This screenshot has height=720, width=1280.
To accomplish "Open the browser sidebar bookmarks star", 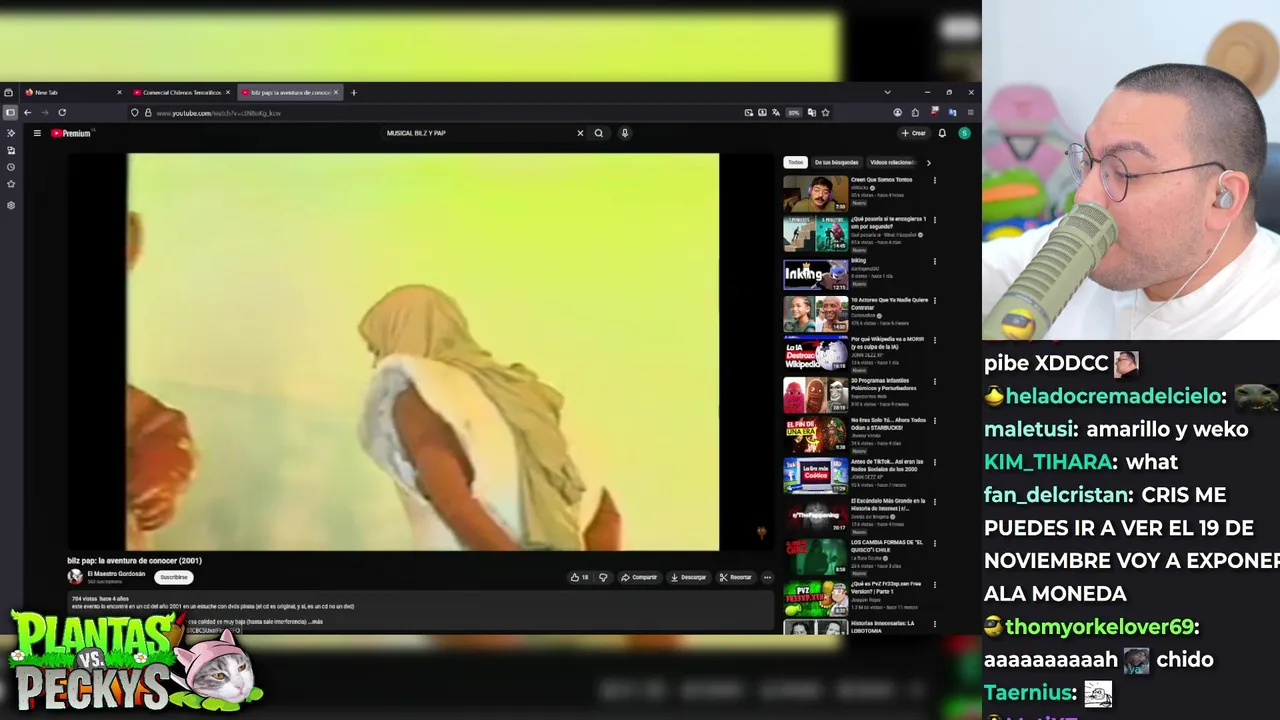I will 11,184.
